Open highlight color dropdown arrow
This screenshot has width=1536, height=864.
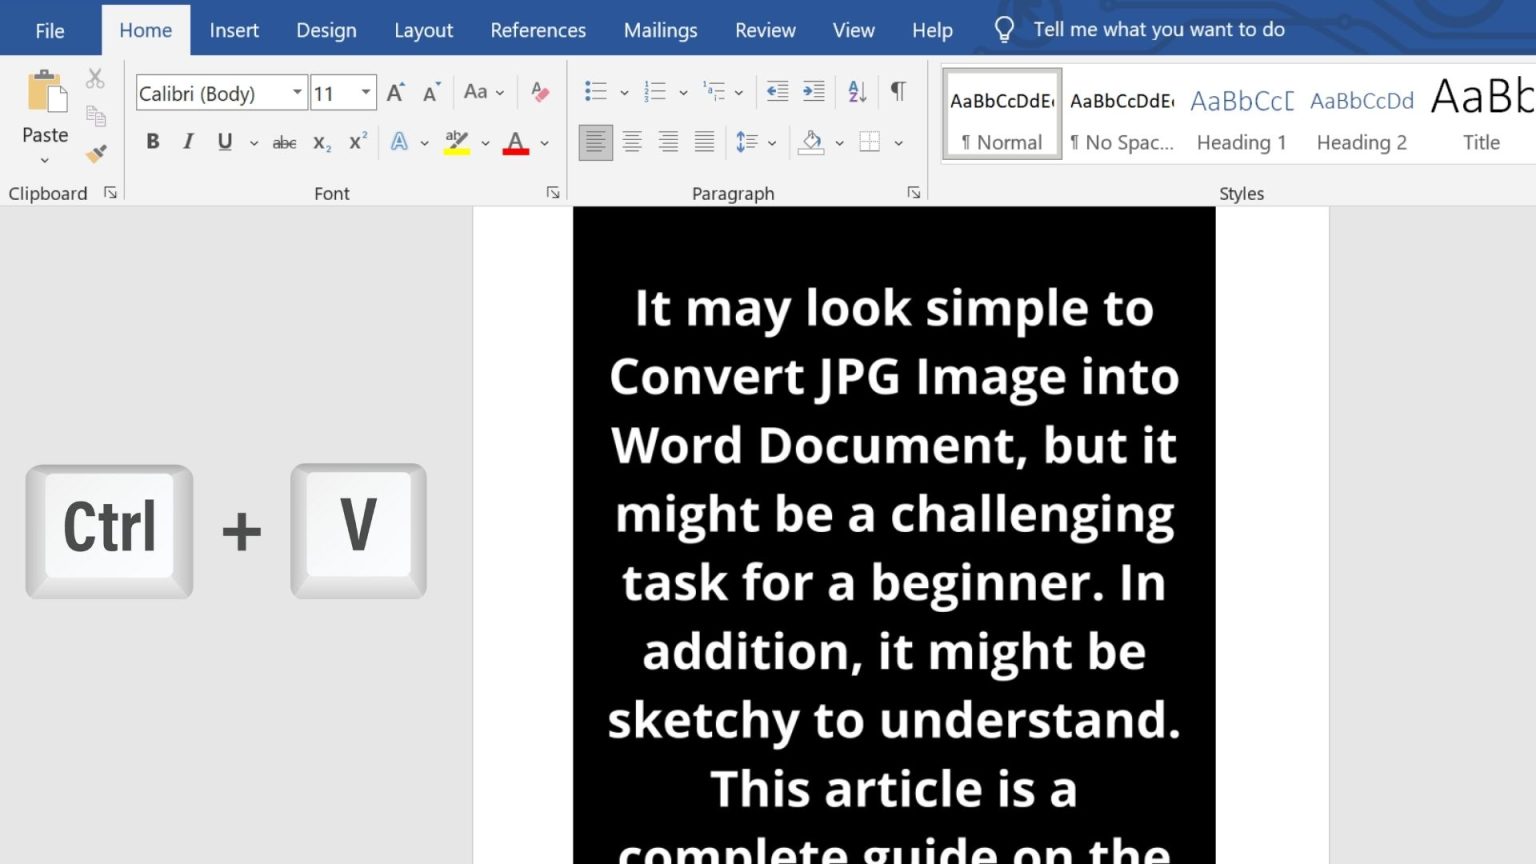tap(485, 143)
